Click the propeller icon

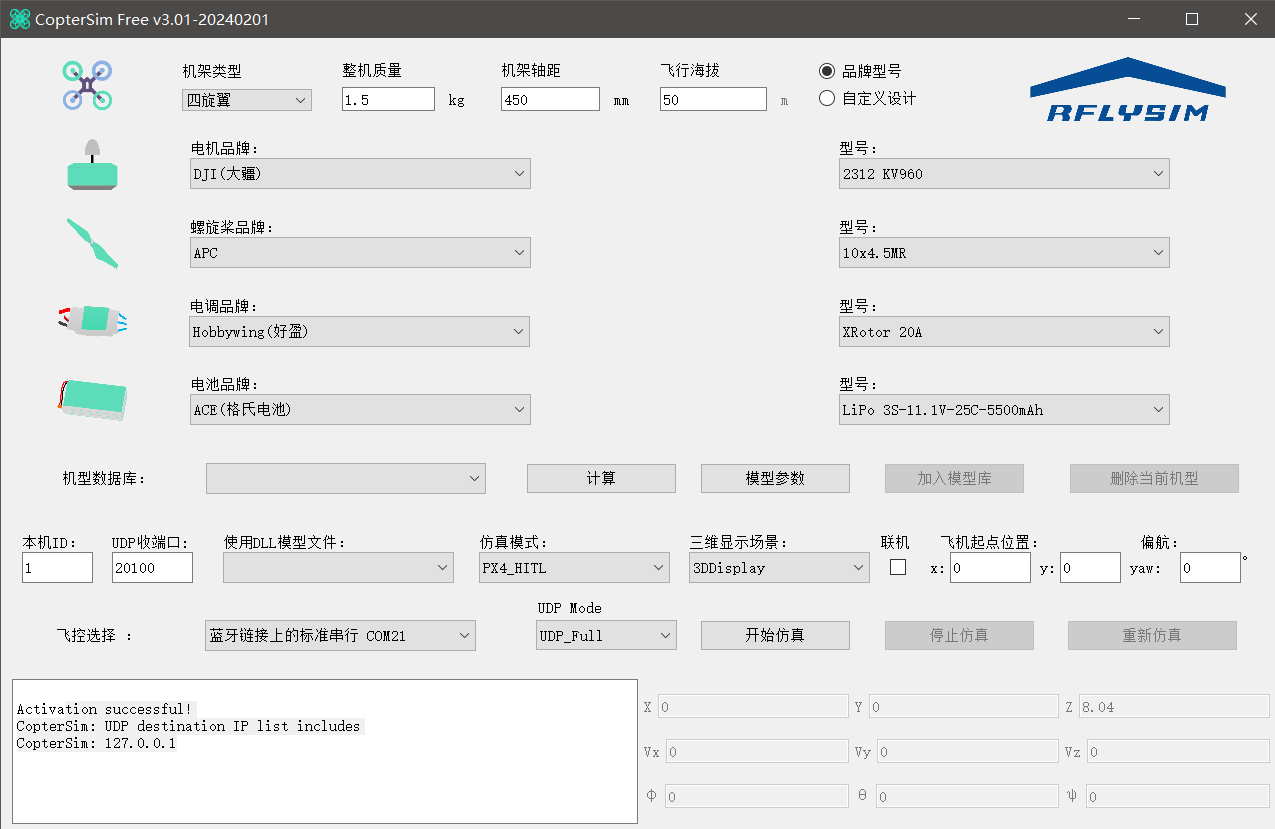[x=92, y=243]
